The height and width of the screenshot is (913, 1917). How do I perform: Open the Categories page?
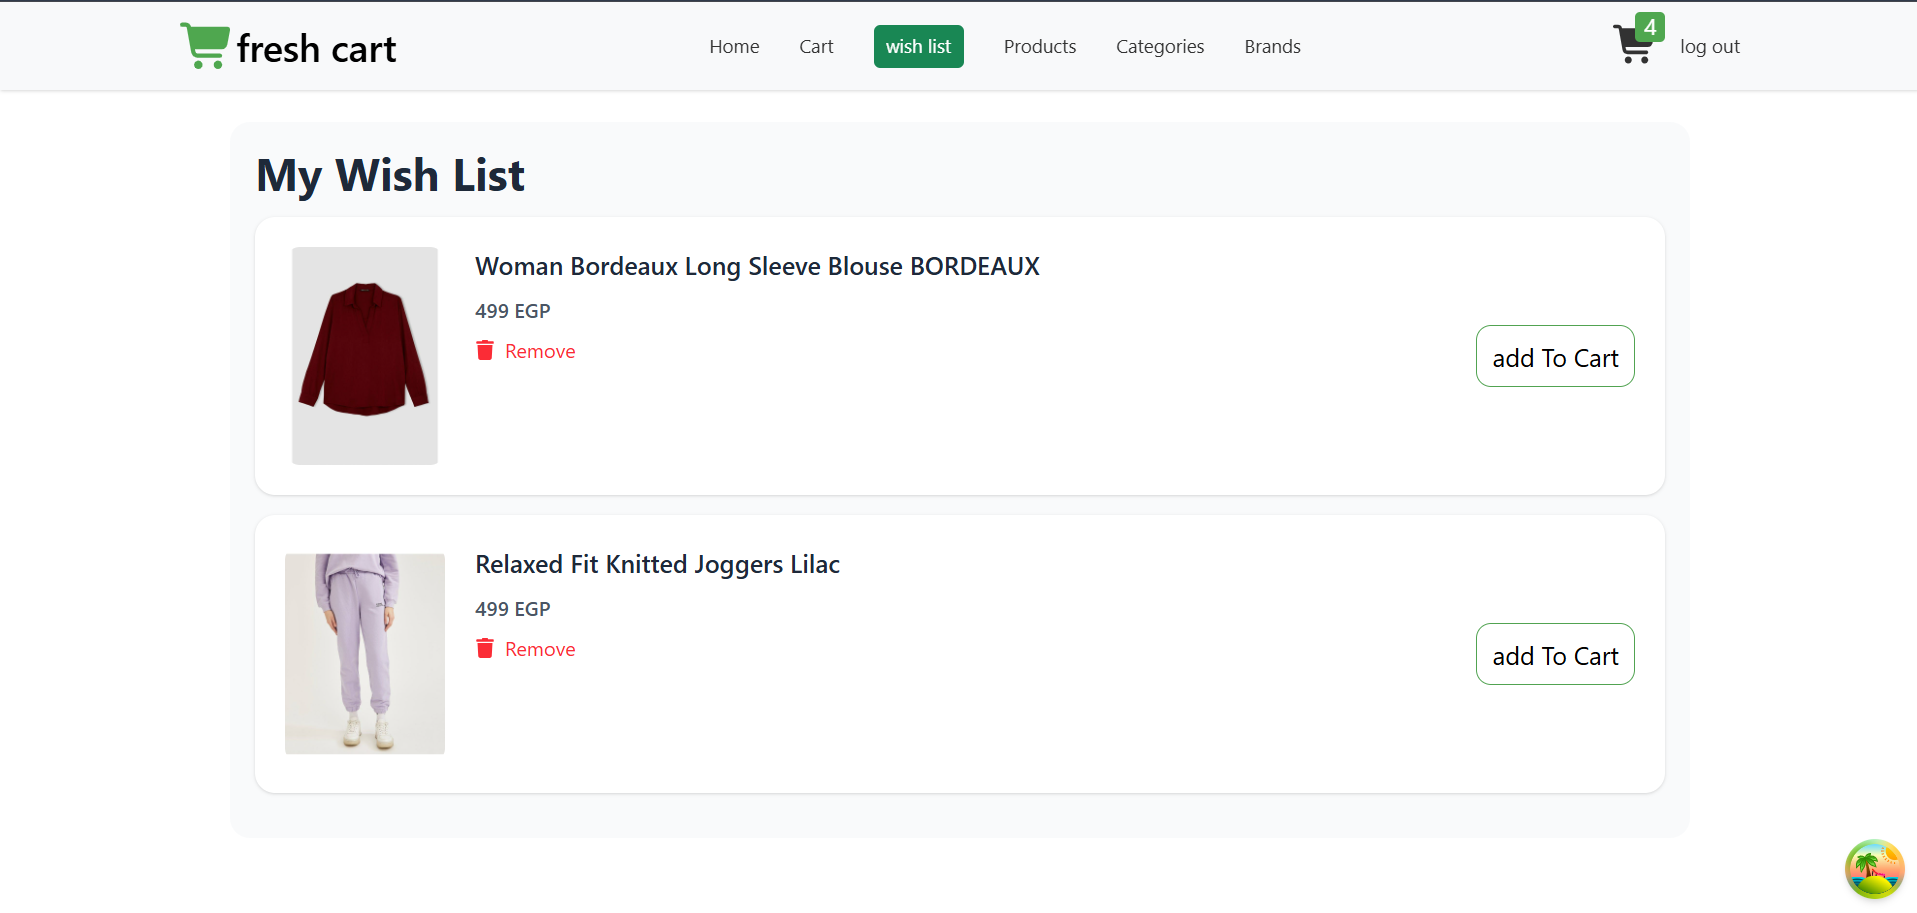1159,47
